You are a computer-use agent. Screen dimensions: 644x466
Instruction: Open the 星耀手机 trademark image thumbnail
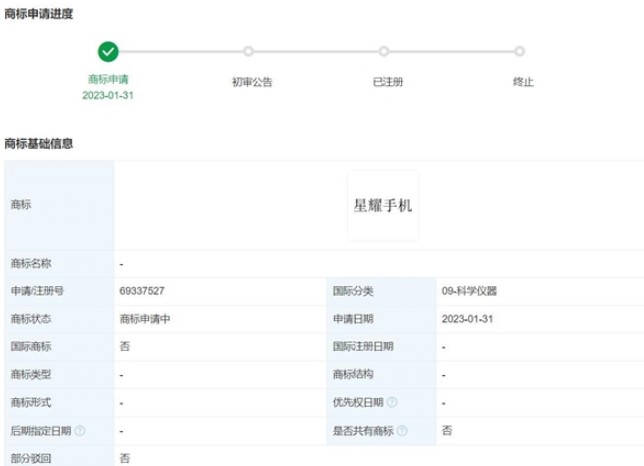pos(383,205)
